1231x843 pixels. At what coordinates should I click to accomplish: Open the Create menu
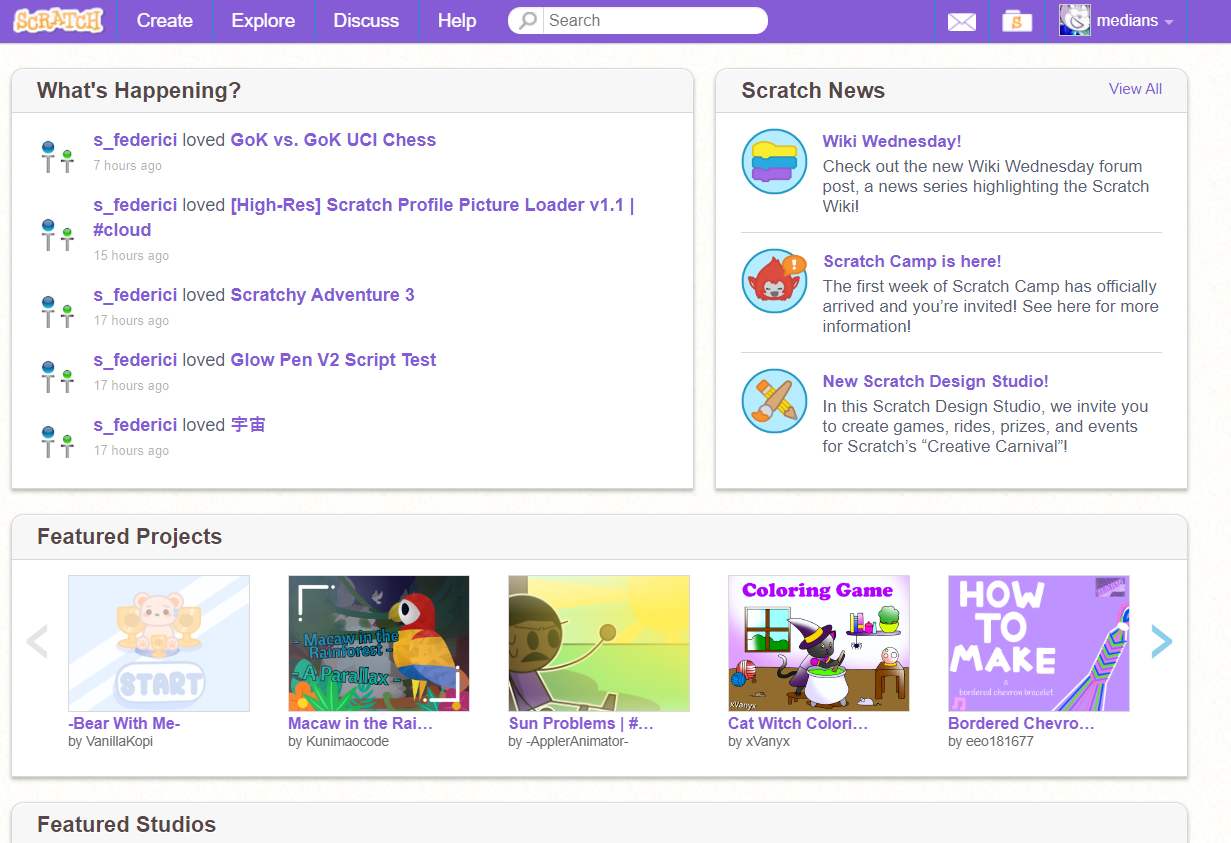[164, 20]
